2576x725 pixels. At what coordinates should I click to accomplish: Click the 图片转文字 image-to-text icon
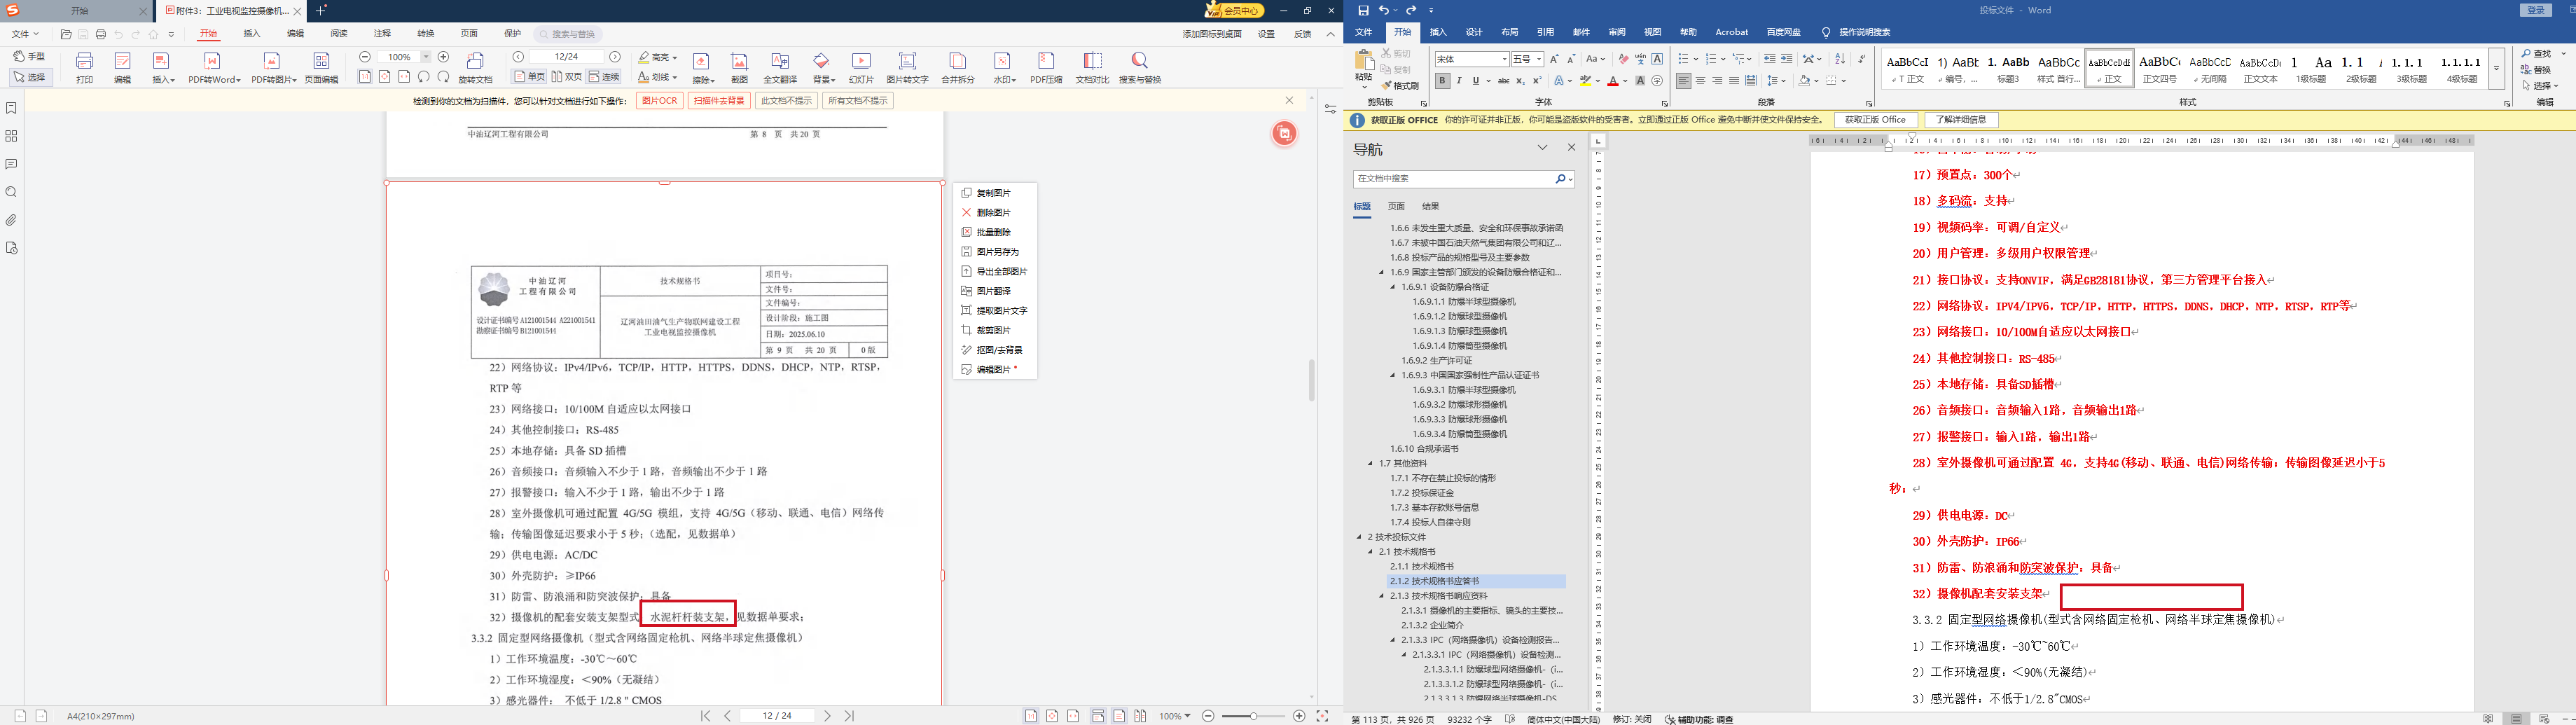[x=907, y=67]
